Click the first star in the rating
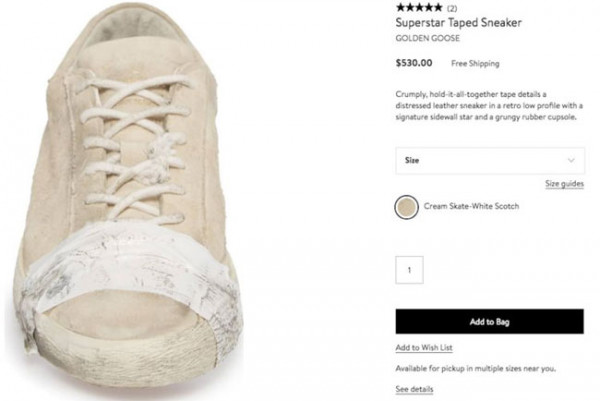Image resolution: width=600 pixels, height=401 pixels. [400, 8]
